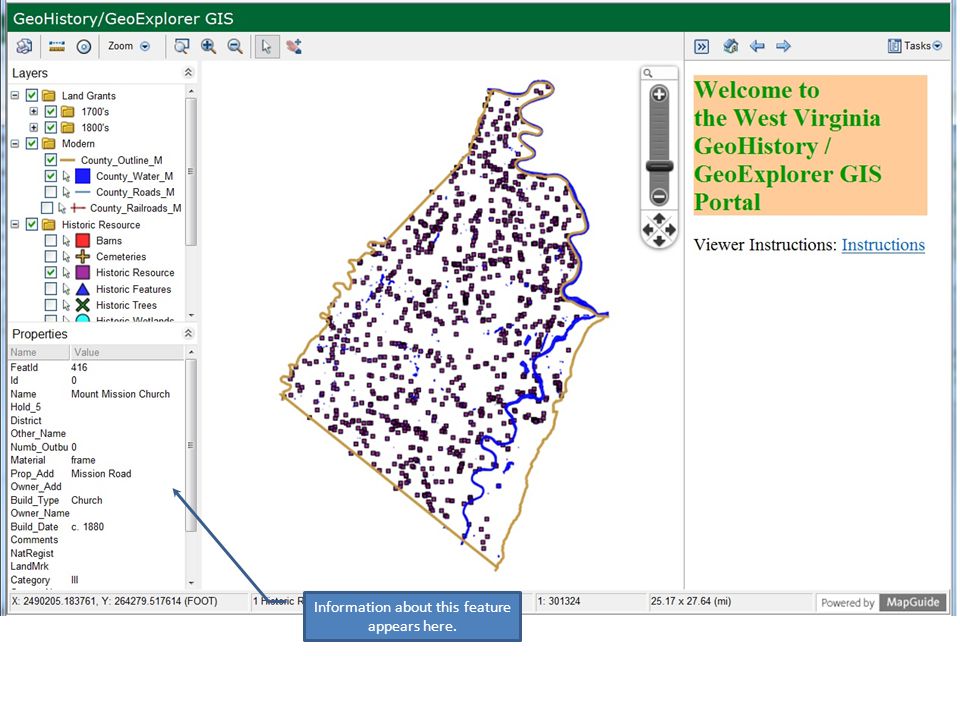Click the Layers panel vertical scrollbar
Viewport: 960px width, 720px height.
(191, 171)
